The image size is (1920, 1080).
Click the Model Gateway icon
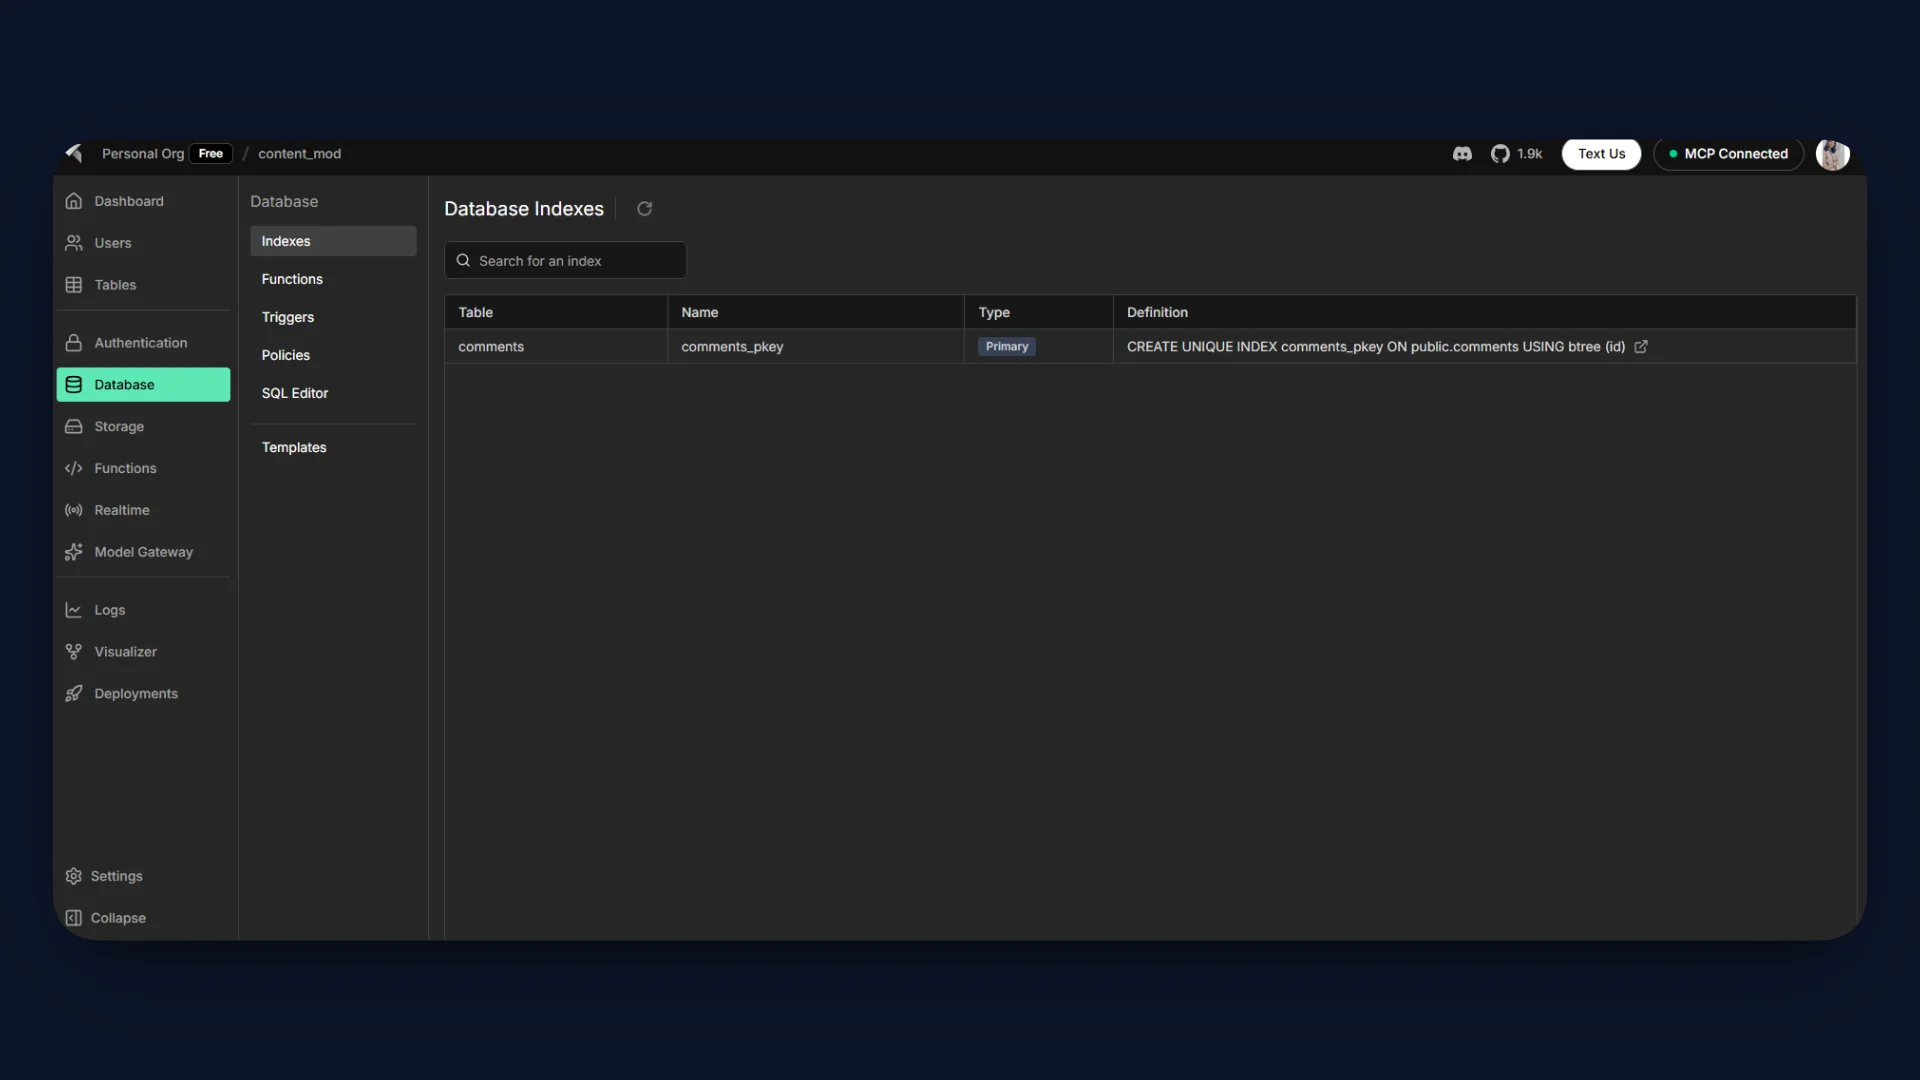74,552
